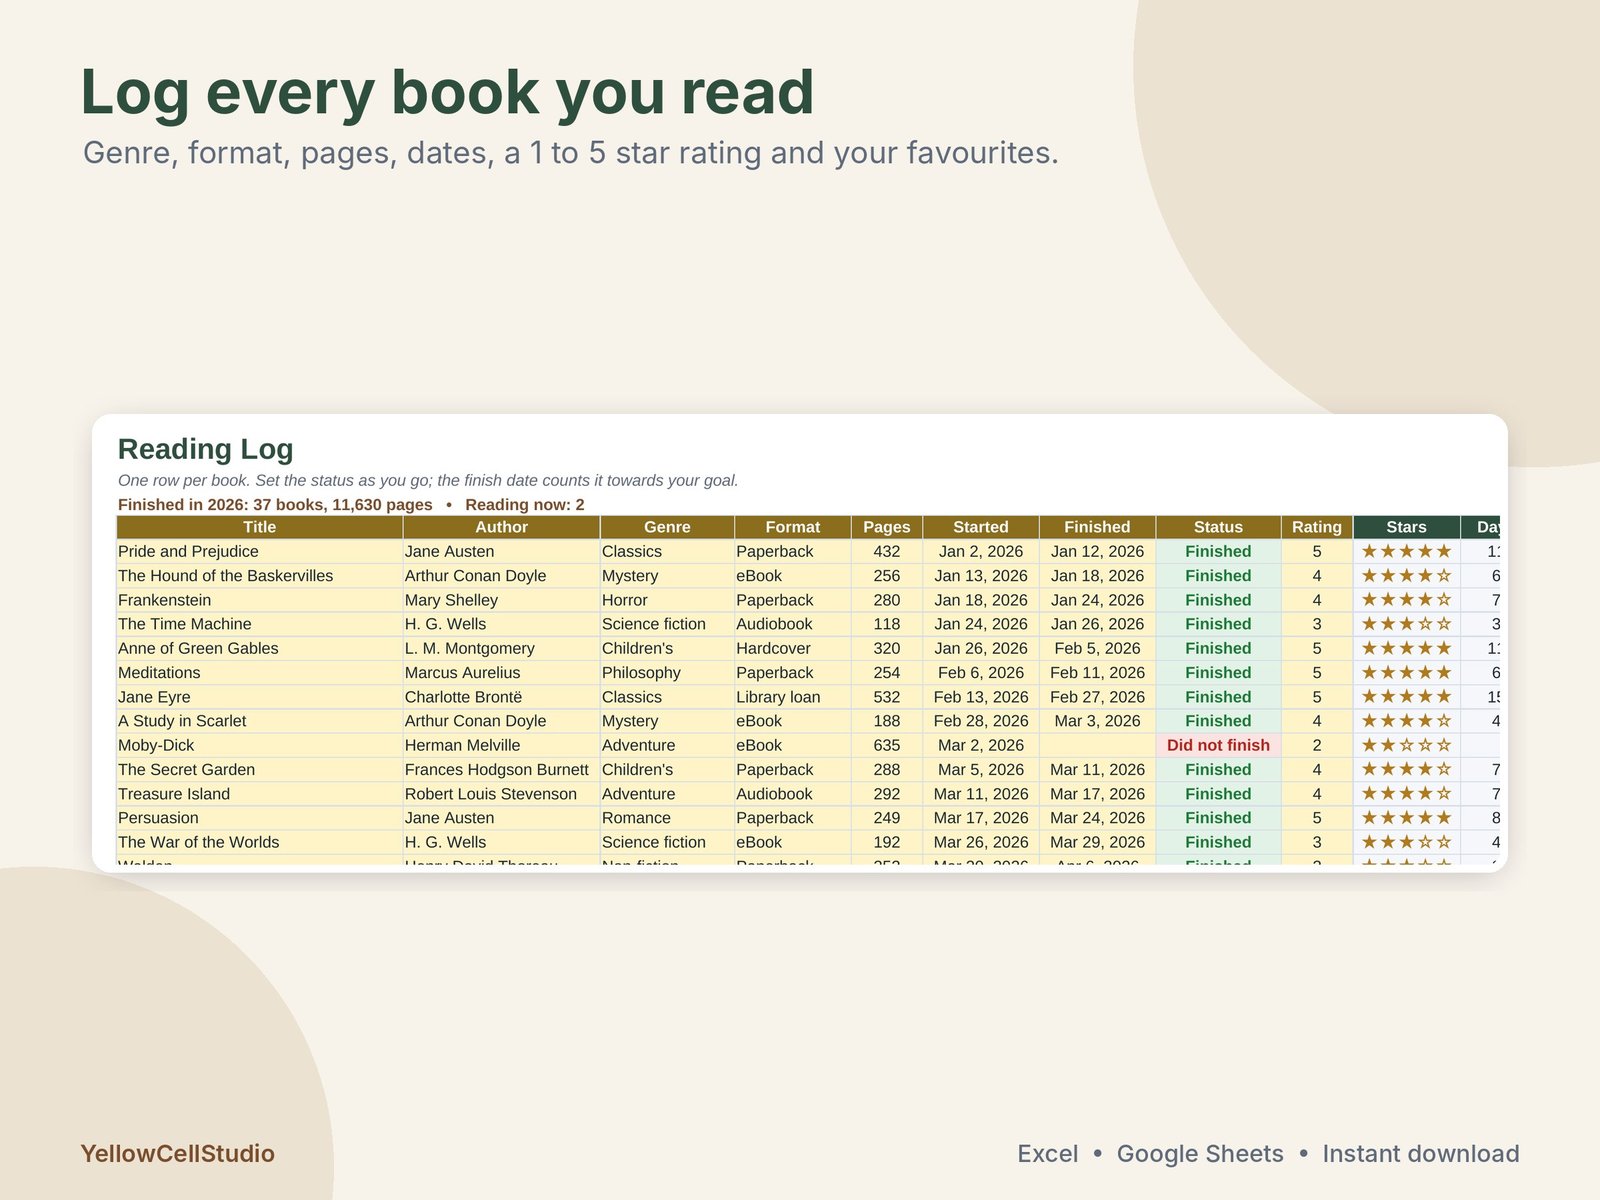Select the 635 pages cell
The image size is (1600, 1200).
(887, 745)
